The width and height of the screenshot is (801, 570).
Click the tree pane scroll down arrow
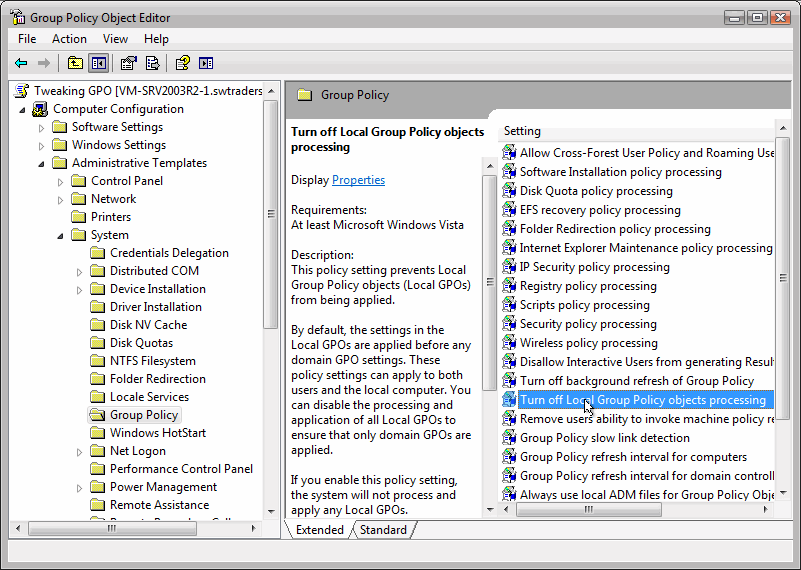point(271,511)
